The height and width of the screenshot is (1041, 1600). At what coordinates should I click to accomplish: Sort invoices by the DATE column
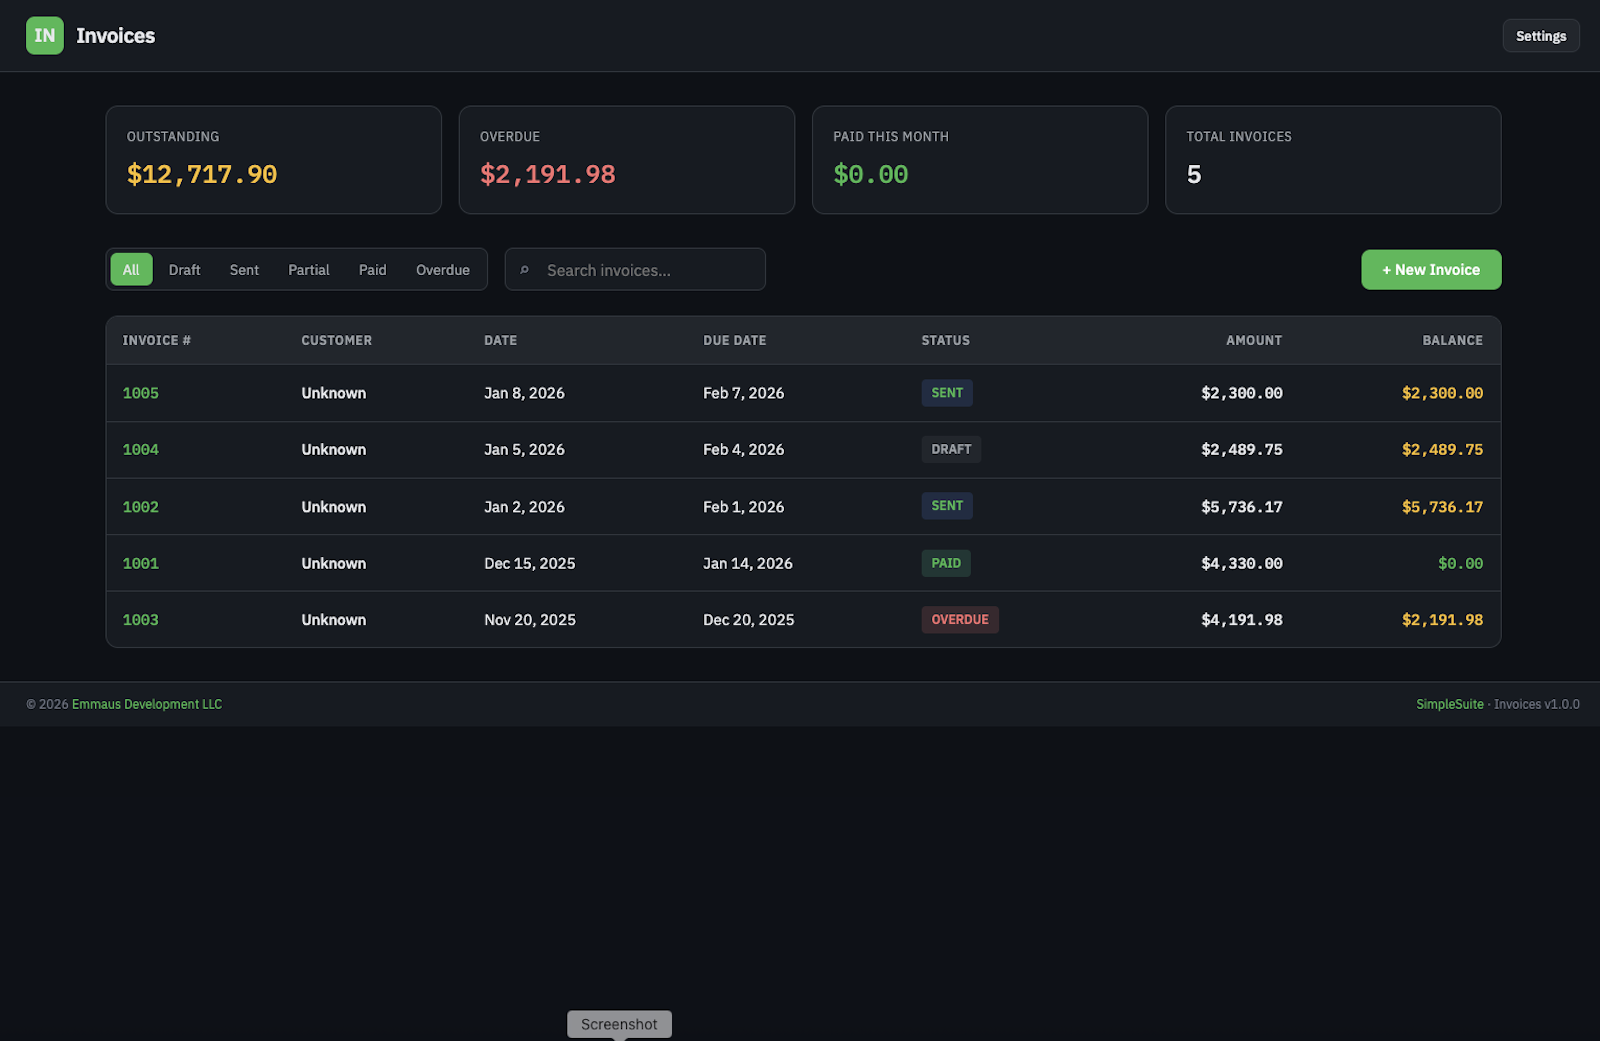click(500, 340)
